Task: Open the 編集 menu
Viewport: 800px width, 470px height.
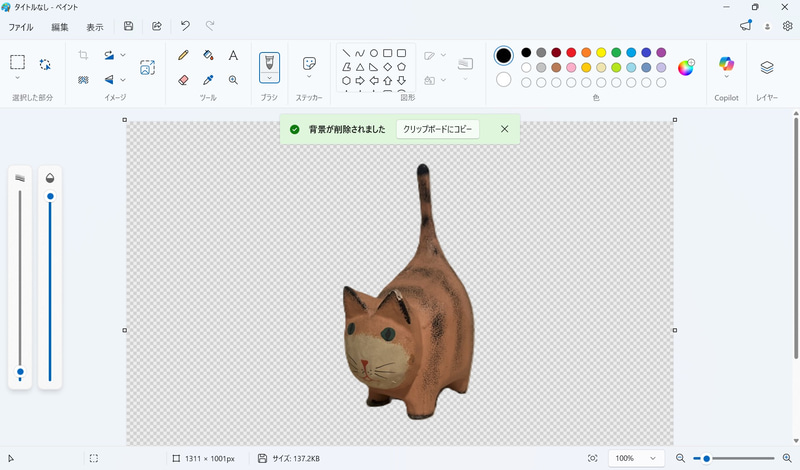Action: (x=60, y=27)
